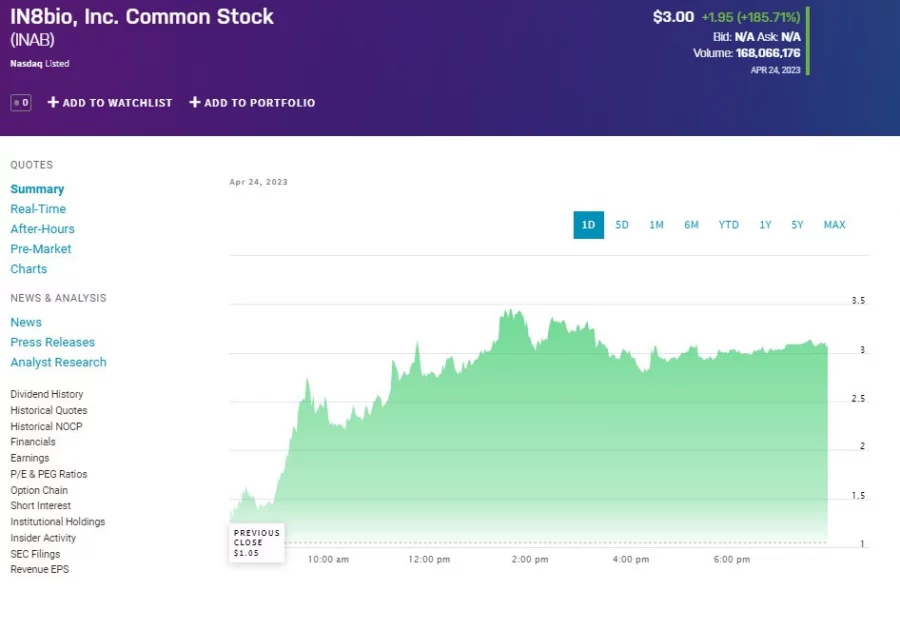The height and width of the screenshot is (630, 900).
Task: Open the Charts section
Action: pyautogui.click(x=28, y=268)
